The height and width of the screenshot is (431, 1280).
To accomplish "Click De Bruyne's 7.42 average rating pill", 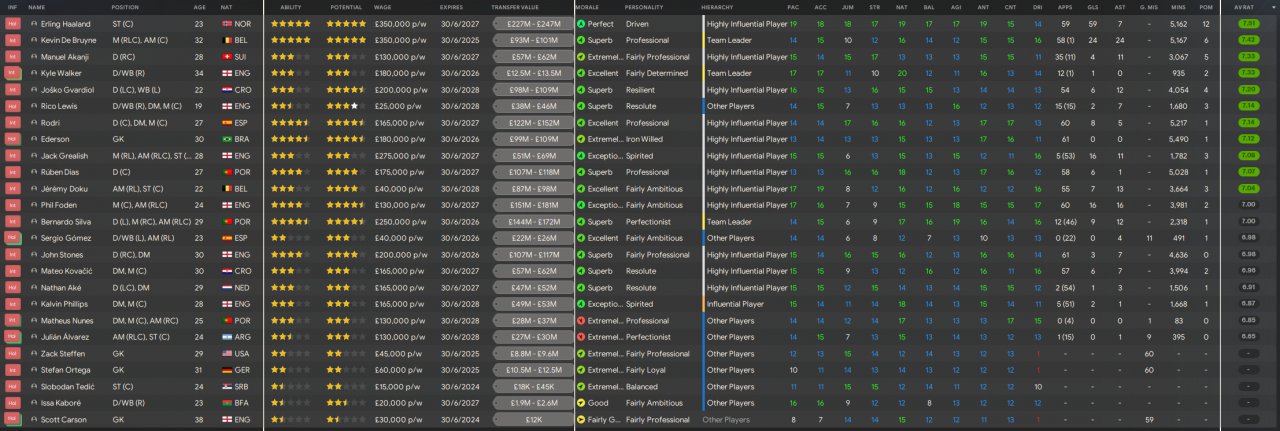I will point(1247,40).
